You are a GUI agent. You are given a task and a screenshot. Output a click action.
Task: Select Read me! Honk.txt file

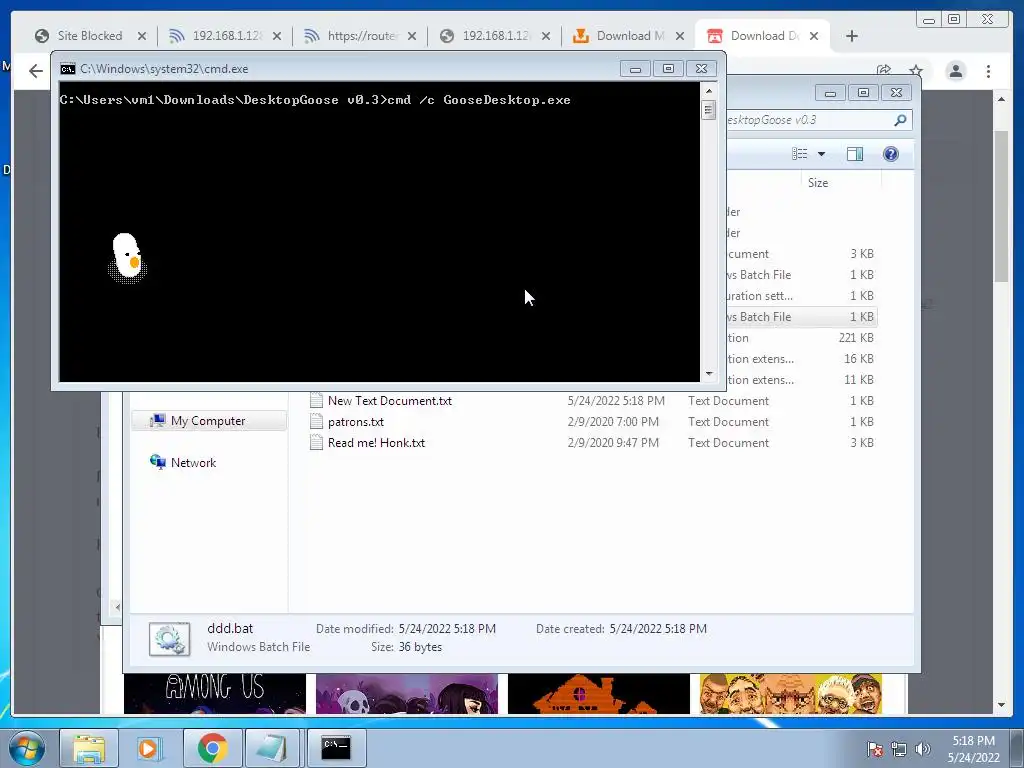click(x=376, y=443)
